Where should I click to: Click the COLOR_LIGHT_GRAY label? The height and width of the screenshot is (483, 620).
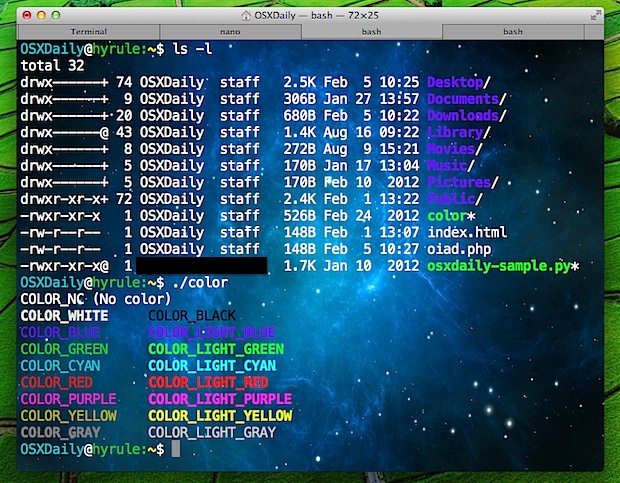(212, 432)
